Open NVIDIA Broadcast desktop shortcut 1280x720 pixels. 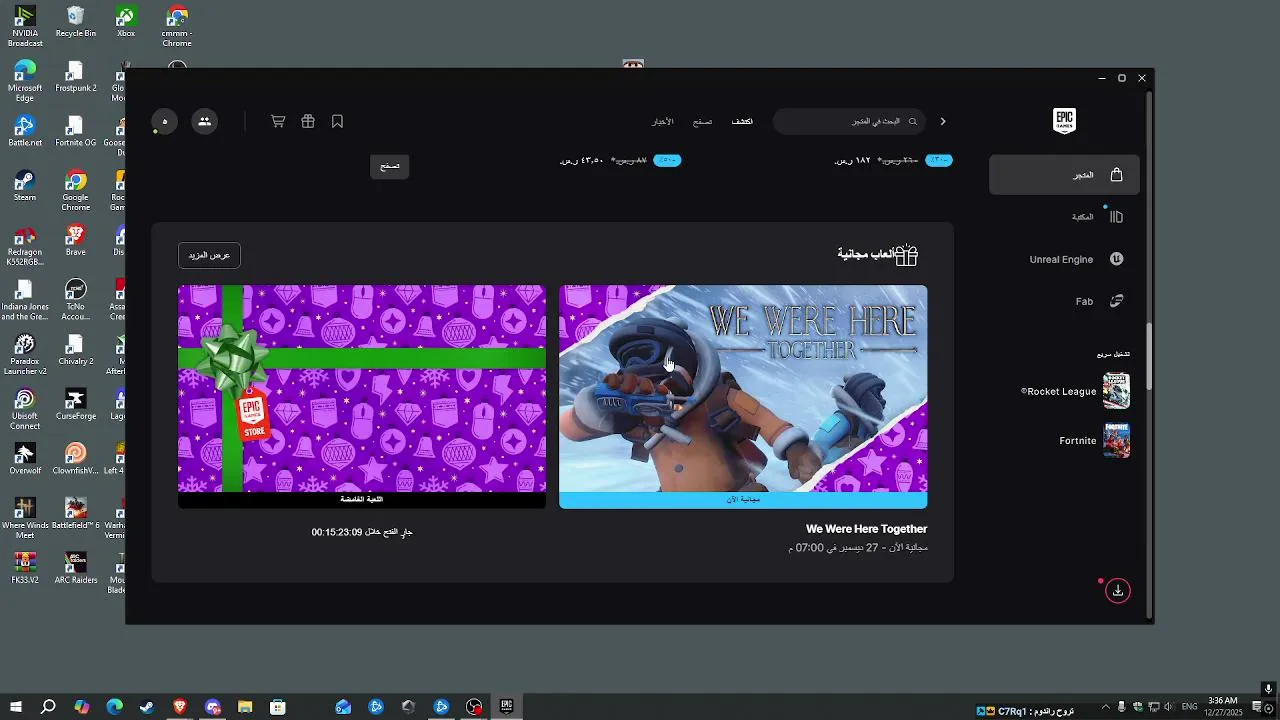25,26
